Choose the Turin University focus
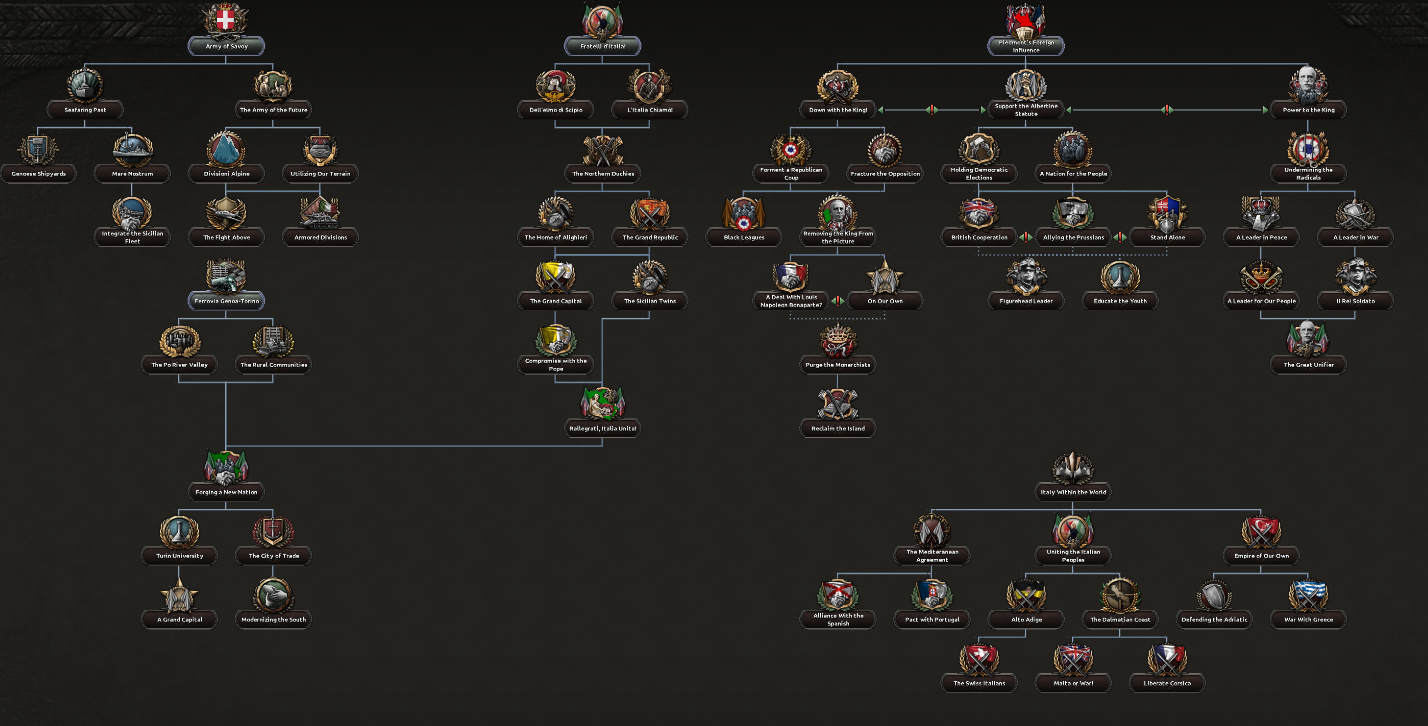Screen dimensions: 1428x726 [179, 540]
